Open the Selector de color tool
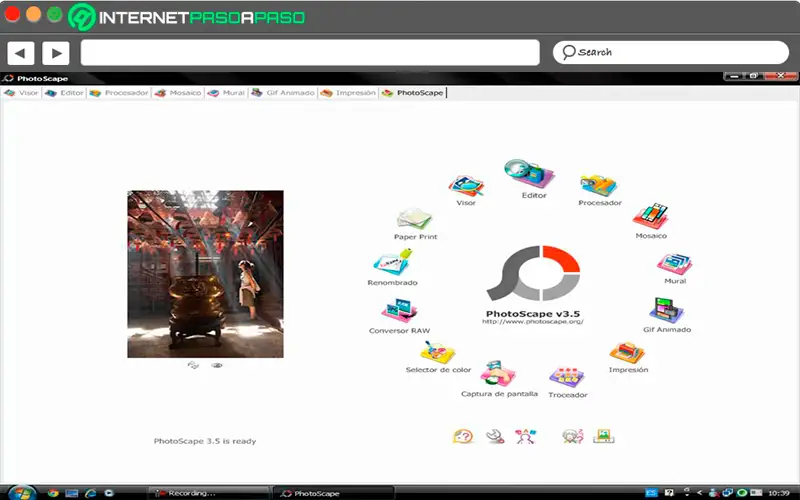Image resolution: width=800 pixels, height=500 pixels. (x=437, y=352)
